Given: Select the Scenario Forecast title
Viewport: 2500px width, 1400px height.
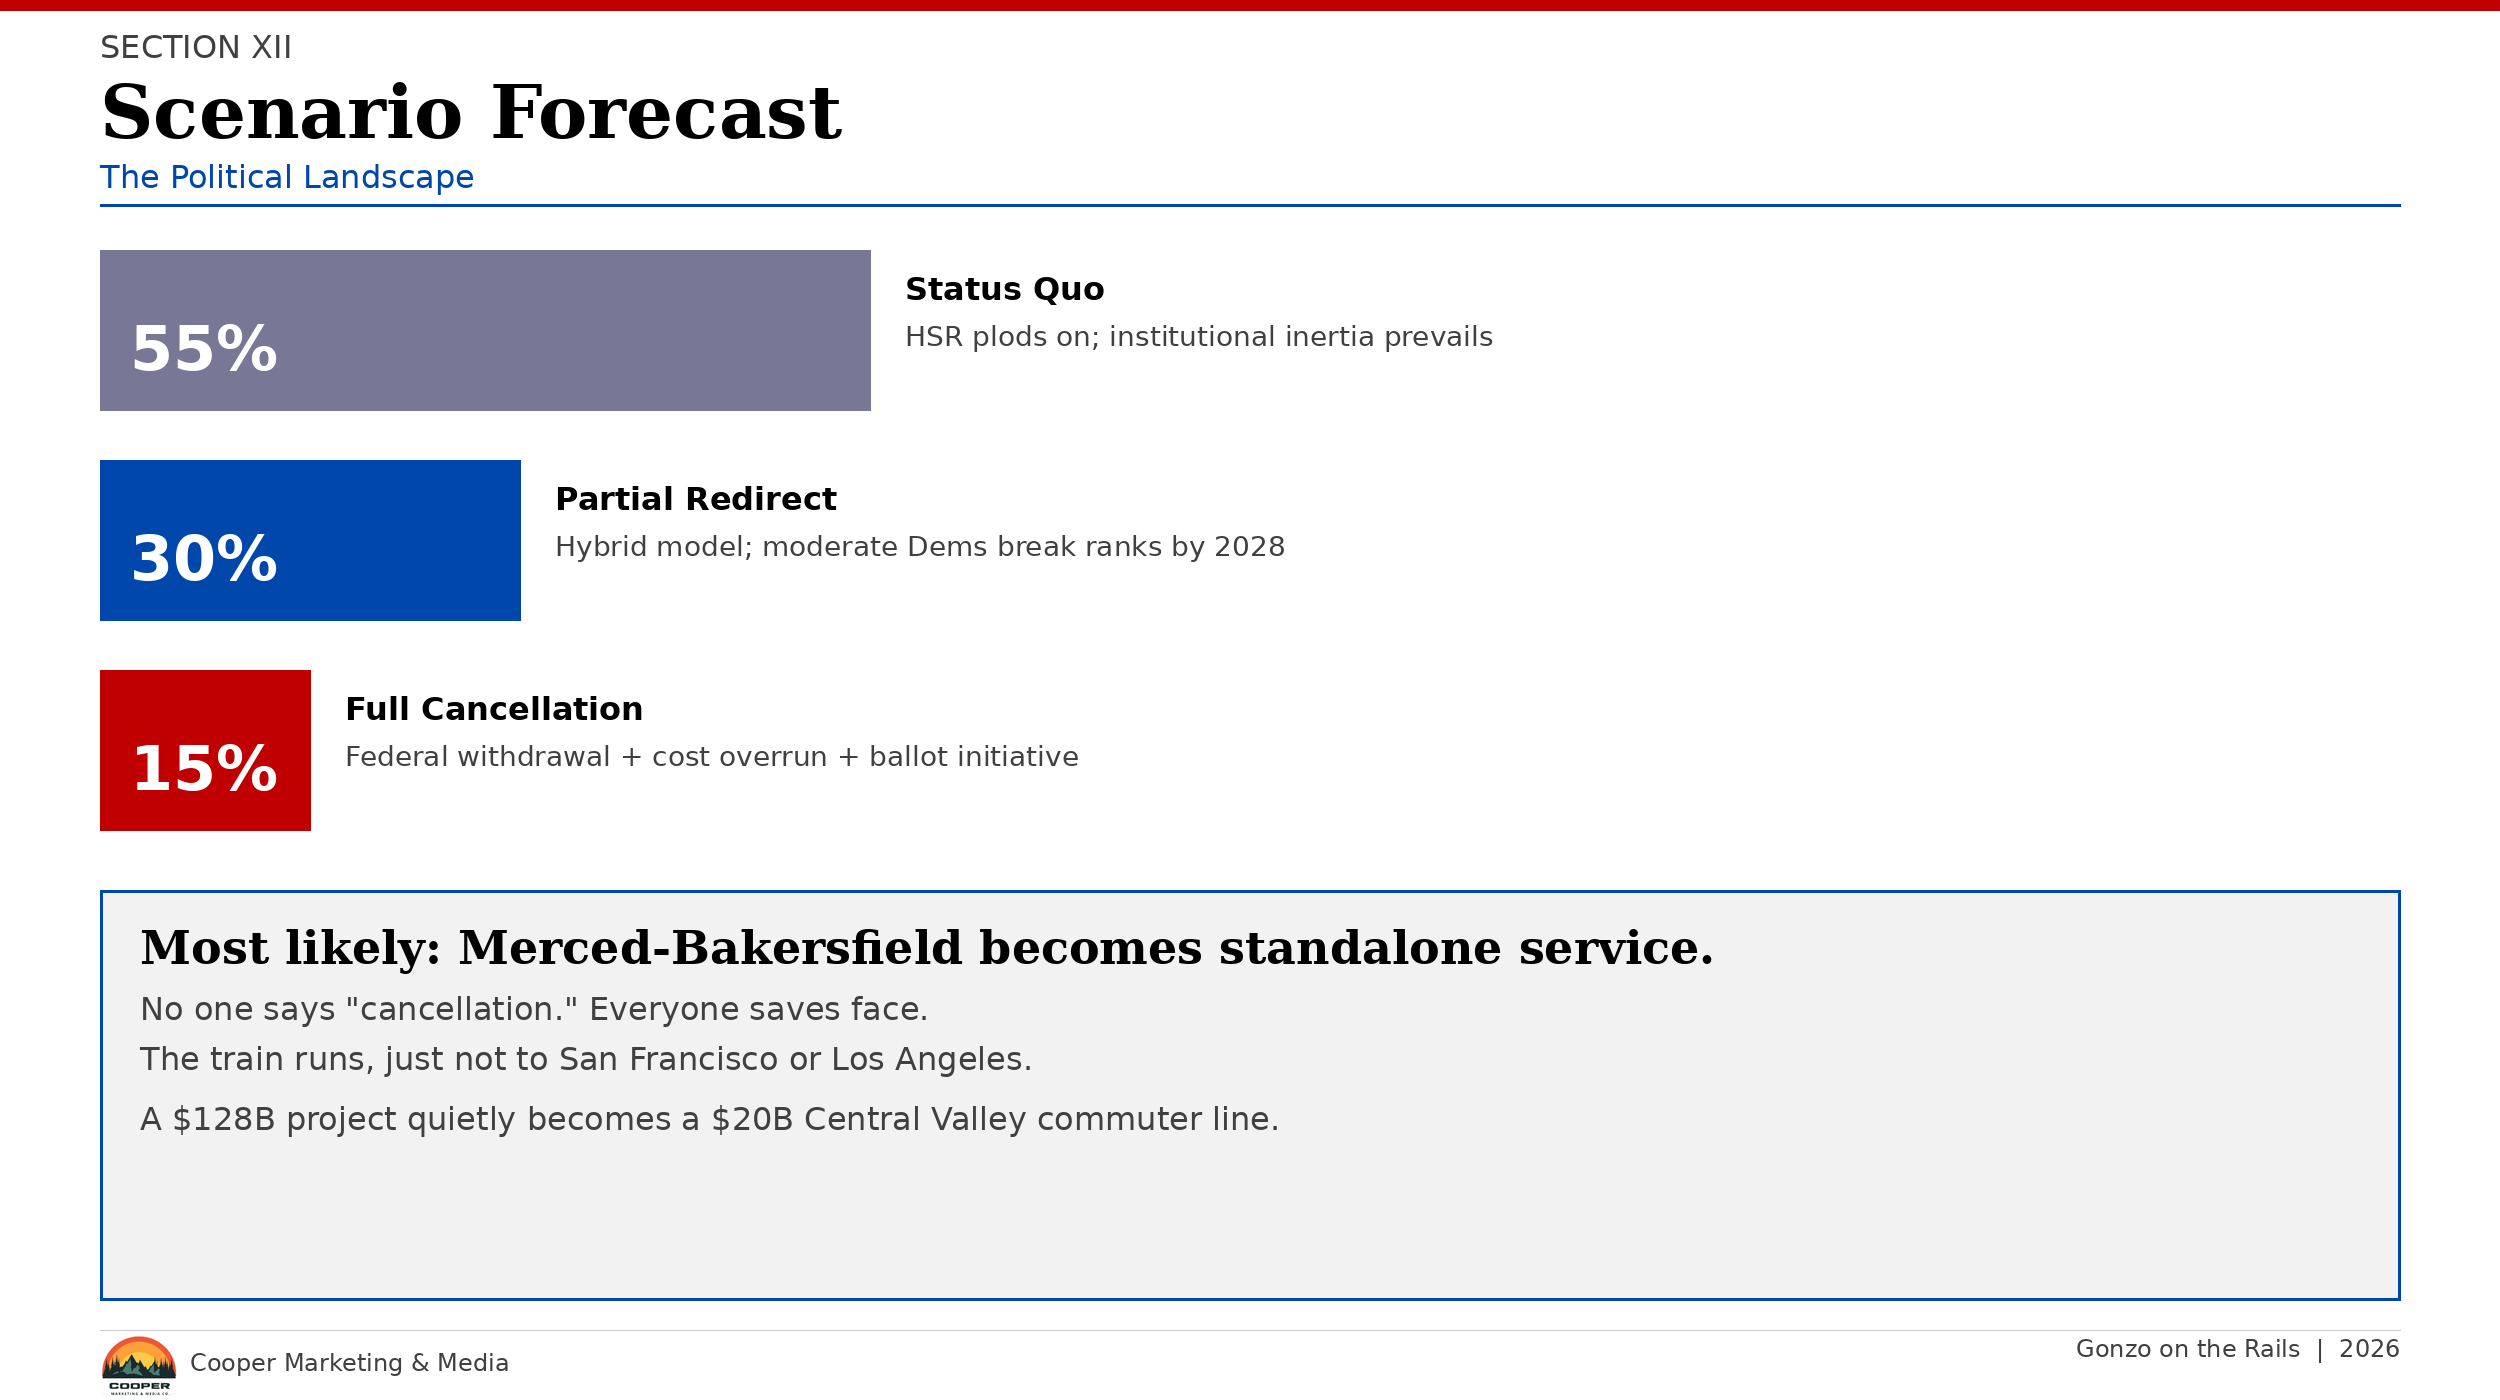Looking at the screenshot, I should pos(471,113).
